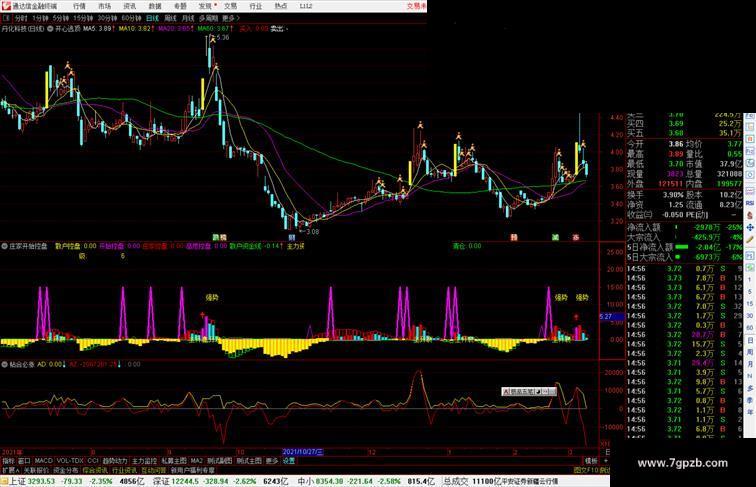Screen dimensions: 756x487
Task: Switch chart to 1分钟 period
Action: (x=40, y=18)
